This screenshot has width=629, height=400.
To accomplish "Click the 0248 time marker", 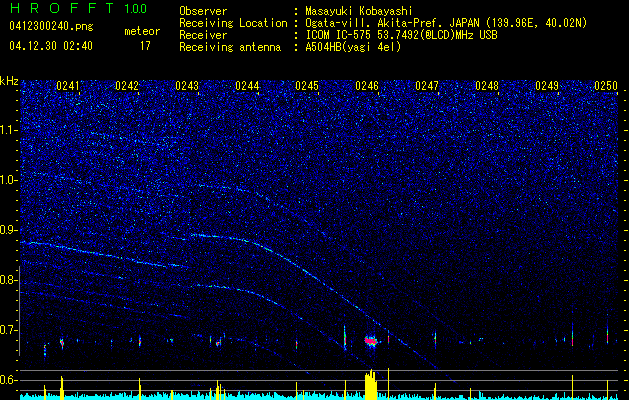I will pos(487,86).
